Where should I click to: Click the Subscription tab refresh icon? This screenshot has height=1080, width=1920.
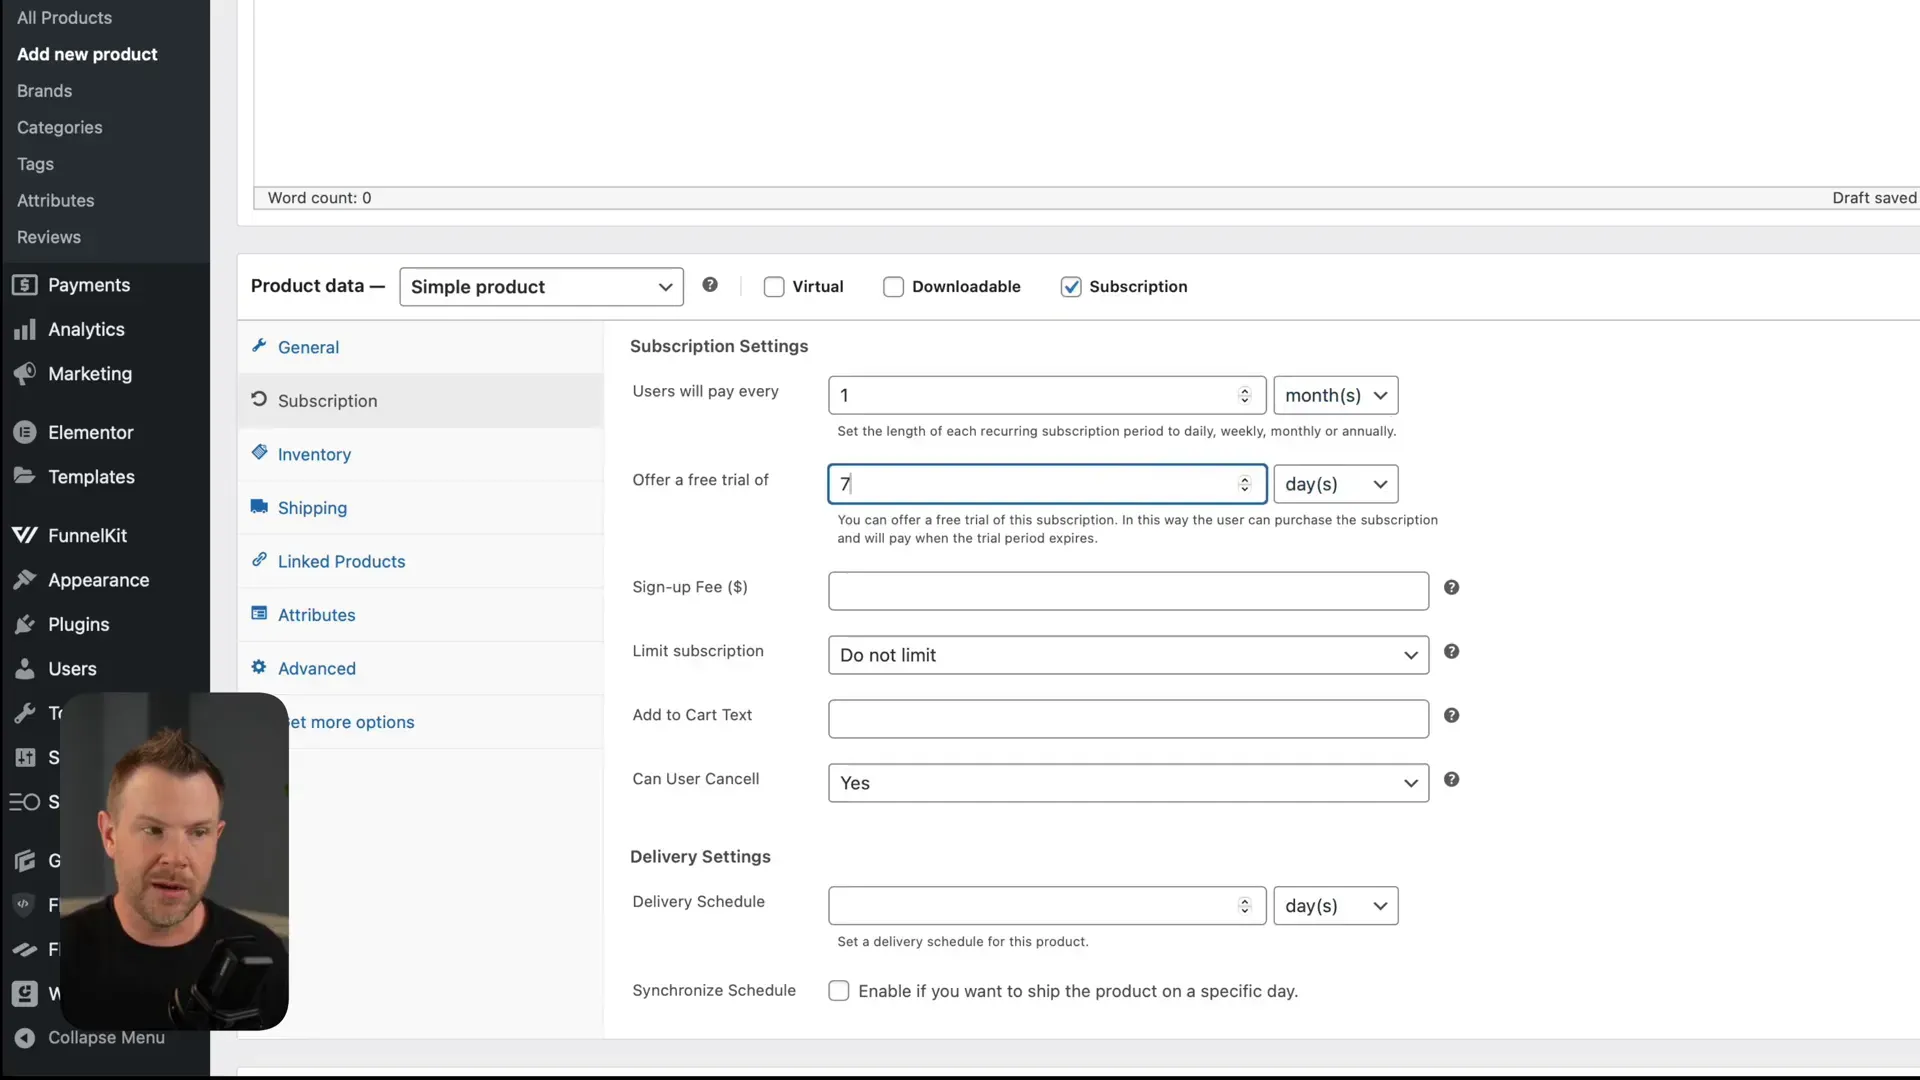coord(259,399)
